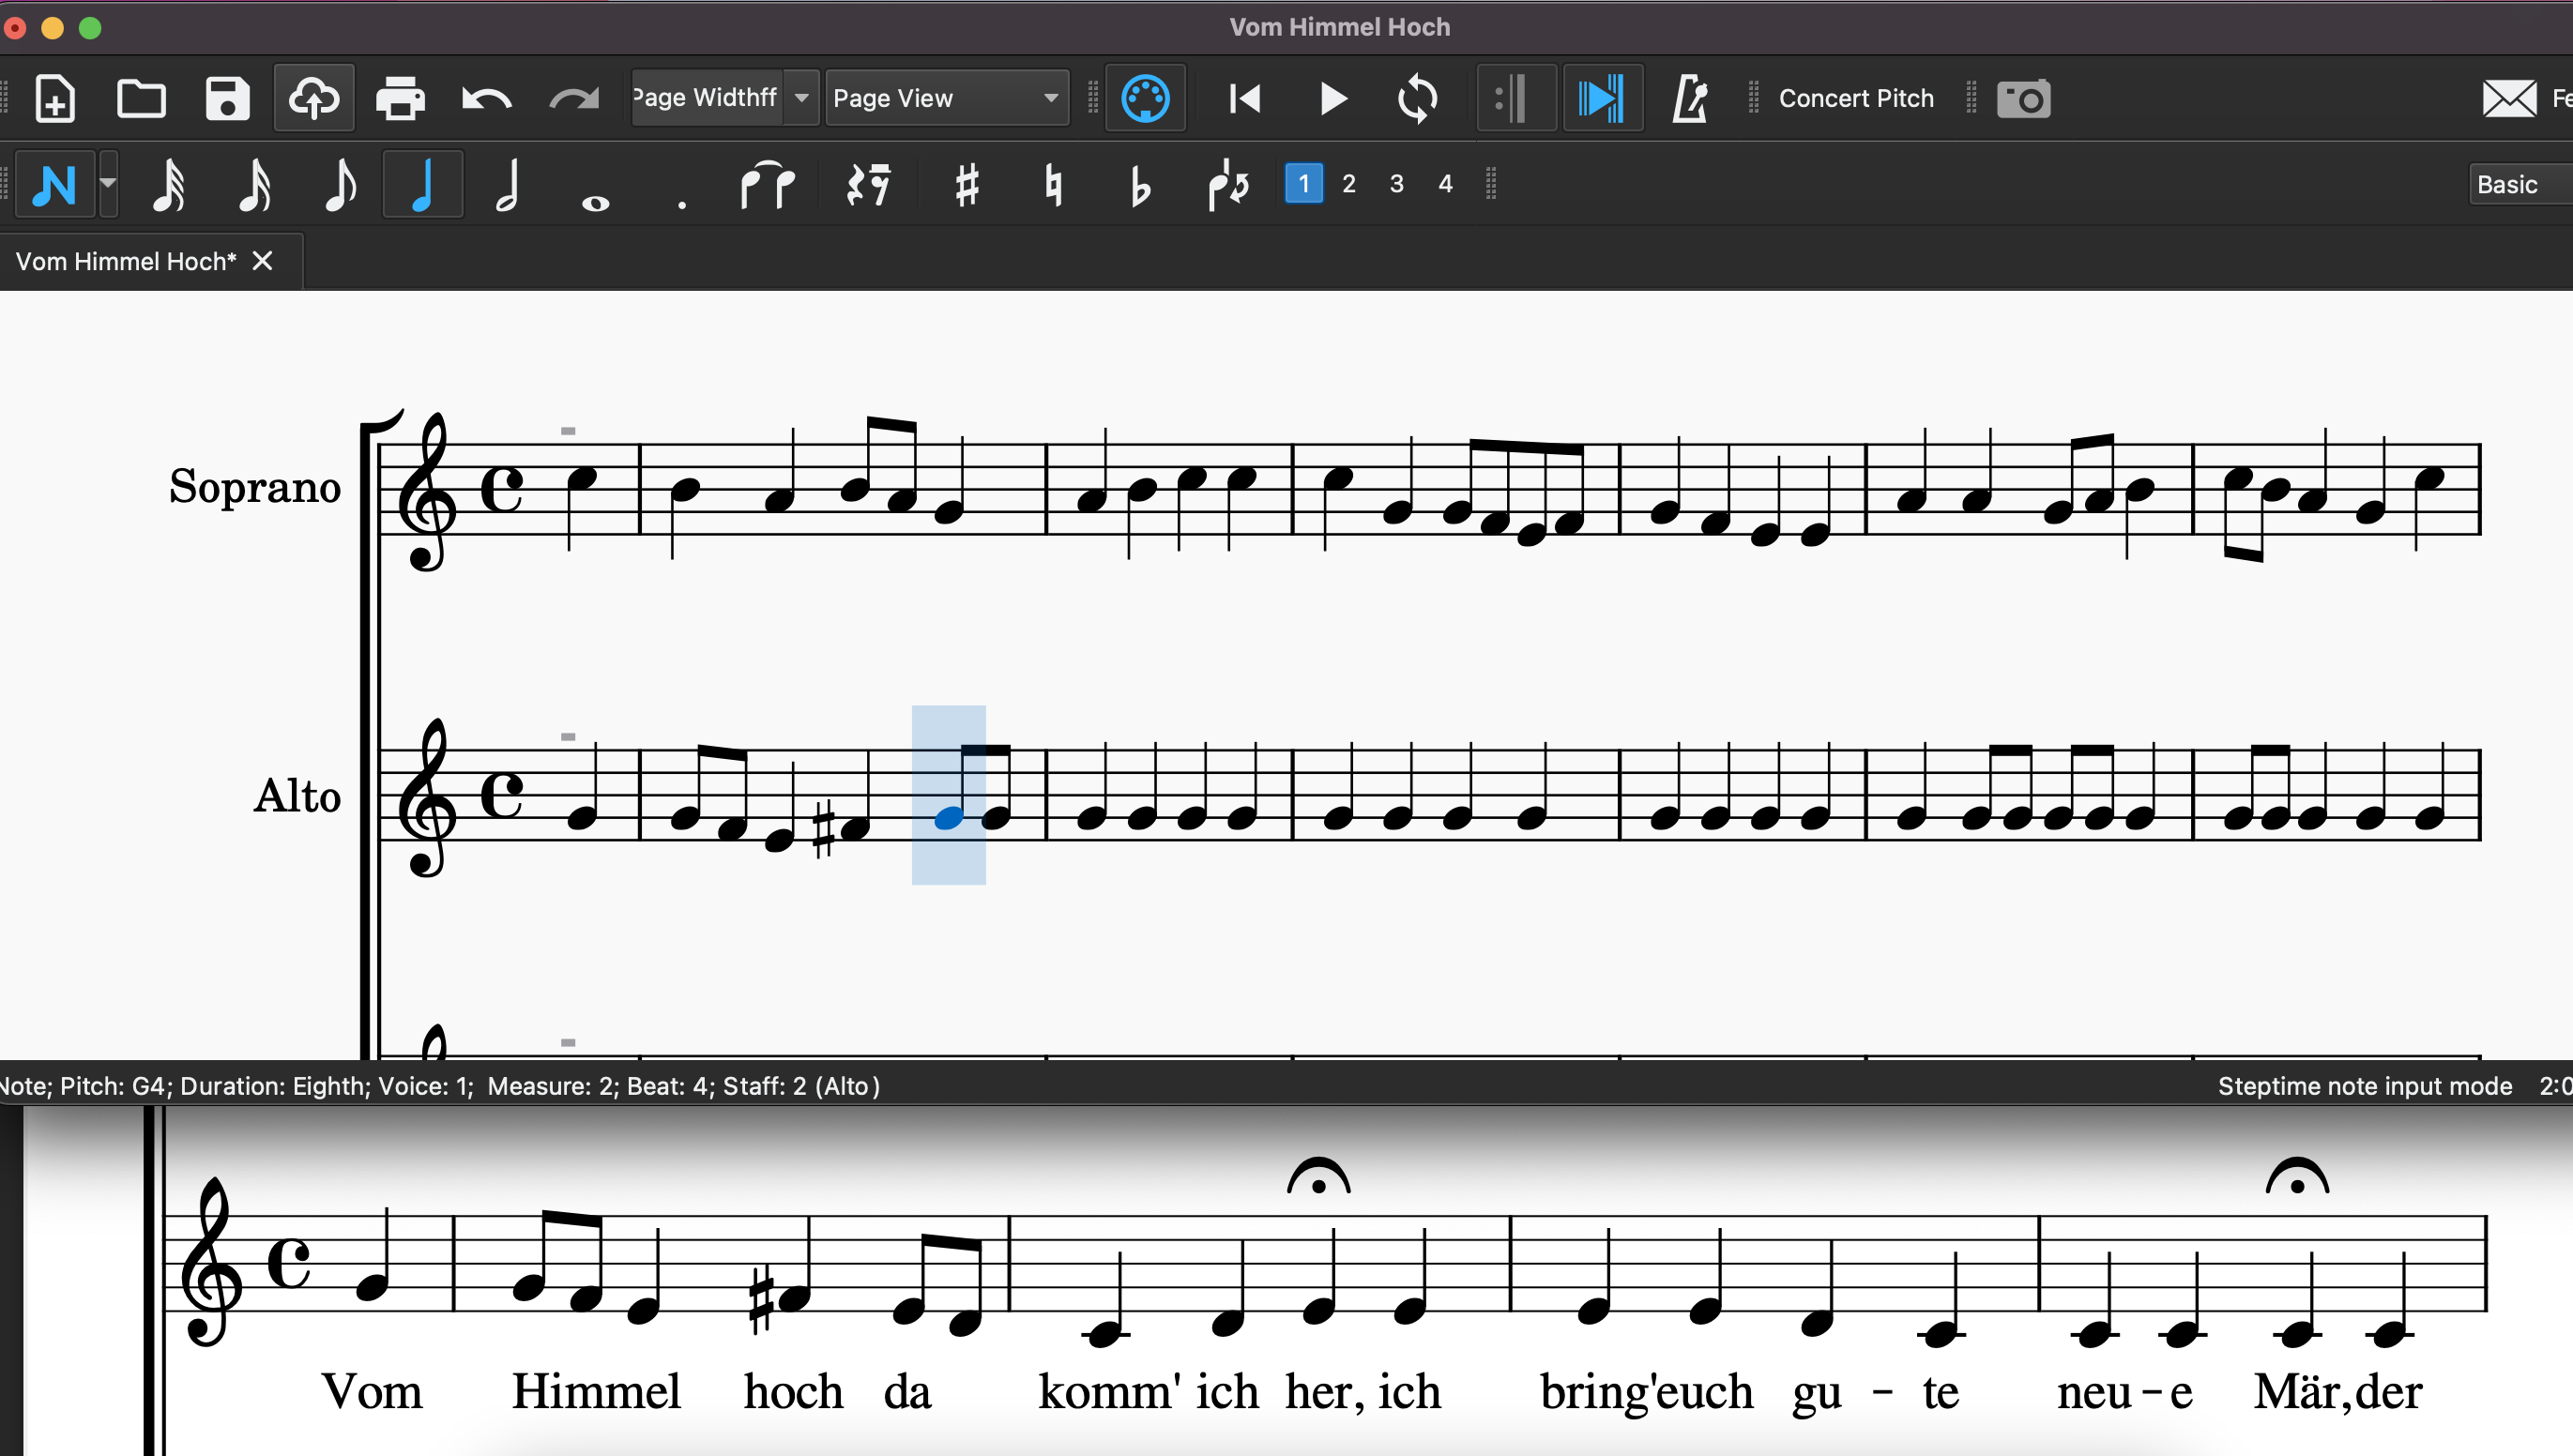This screenshot has height=1456, width=2573.
Task: Click the Concert Pitch button
Action: (1855, 98)
